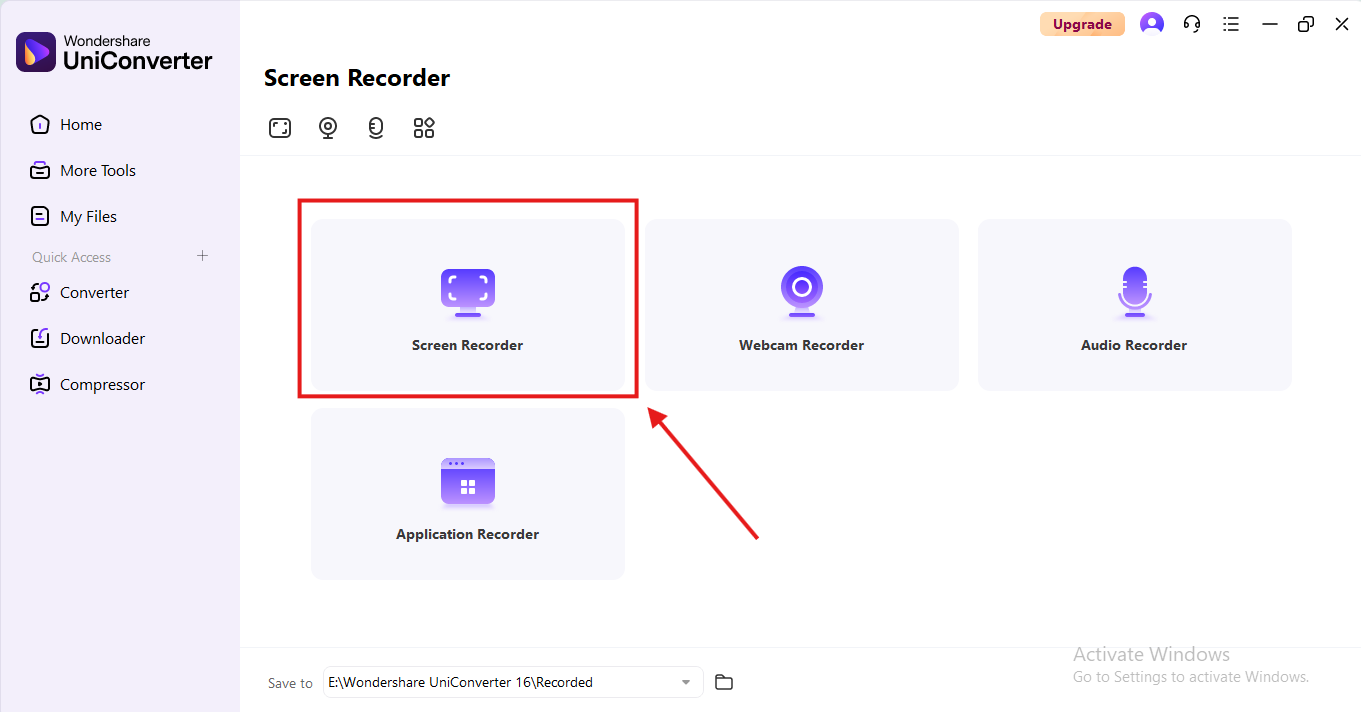Open the user account avatar

[1152, 24]
